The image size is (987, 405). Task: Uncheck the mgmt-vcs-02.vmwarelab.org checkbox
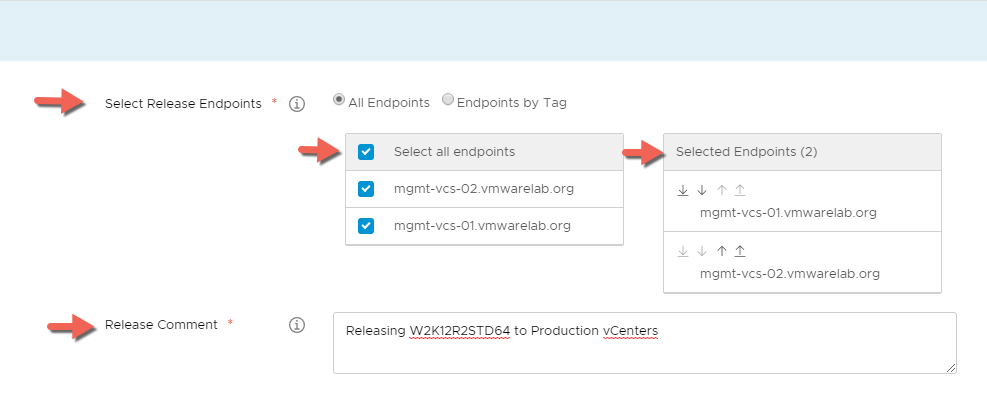(366, 188)
